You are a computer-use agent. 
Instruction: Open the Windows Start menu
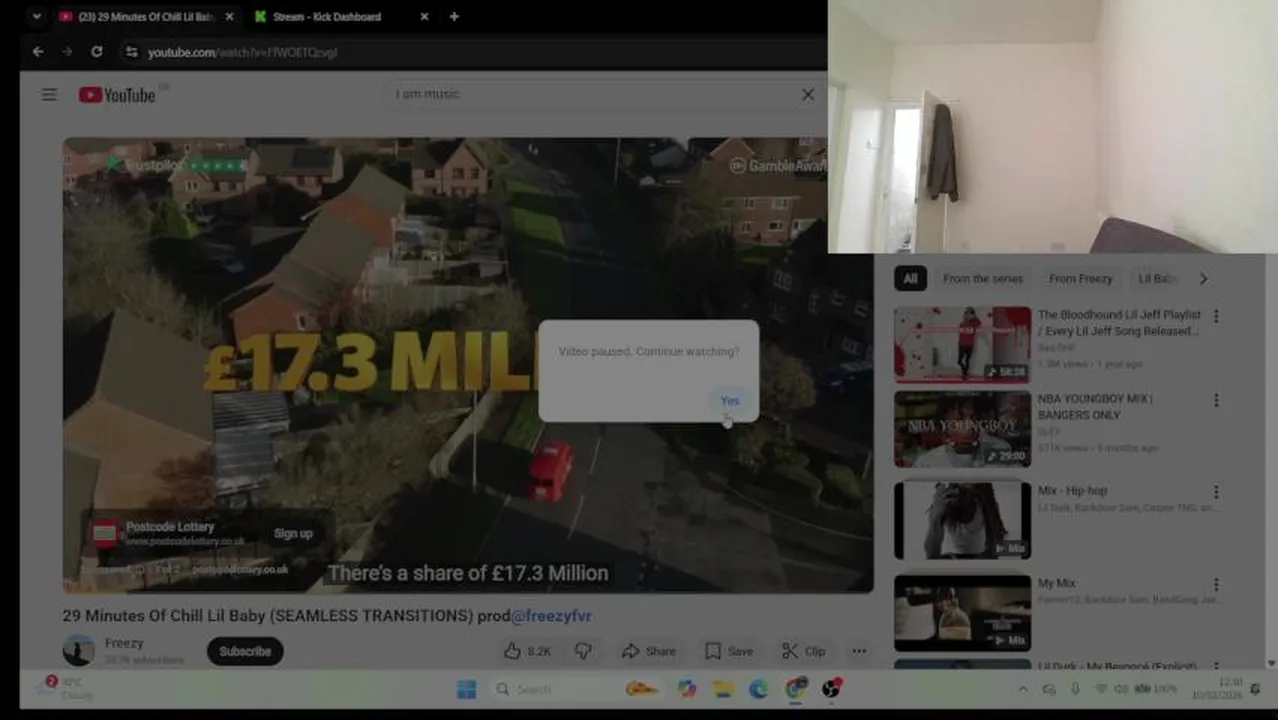point(467,689)
